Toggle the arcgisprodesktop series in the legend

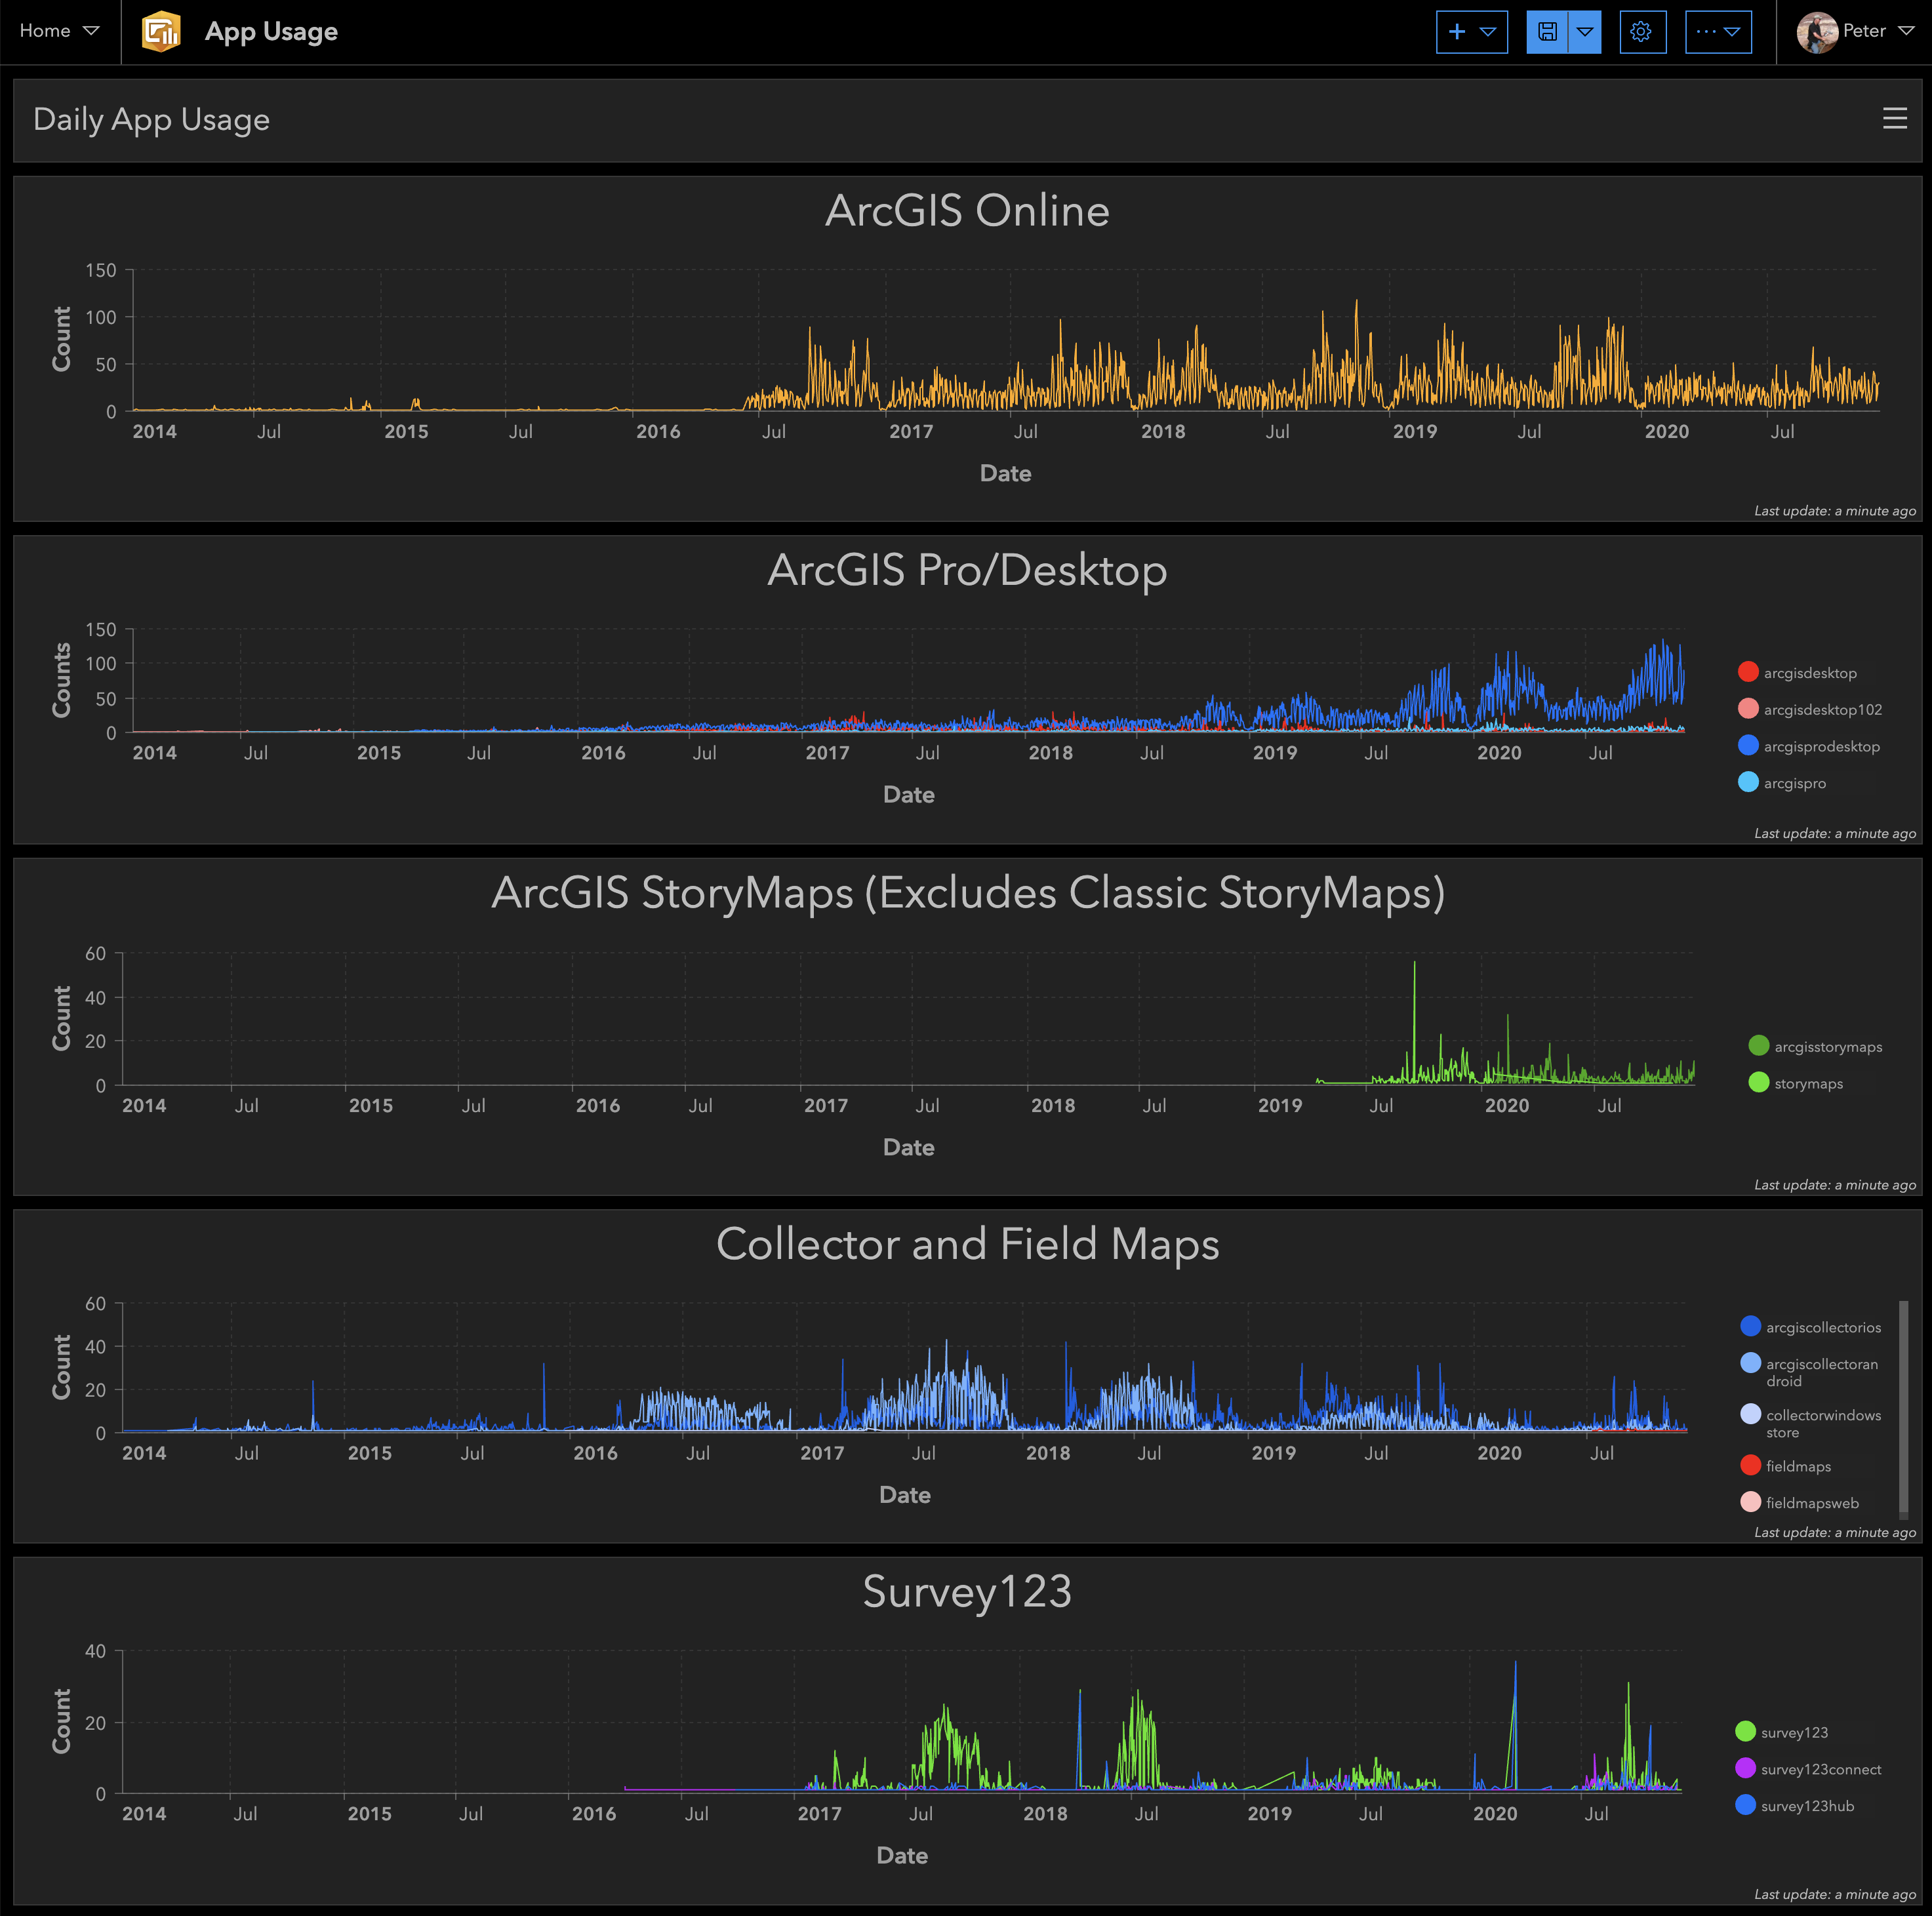pos(1810,746)
